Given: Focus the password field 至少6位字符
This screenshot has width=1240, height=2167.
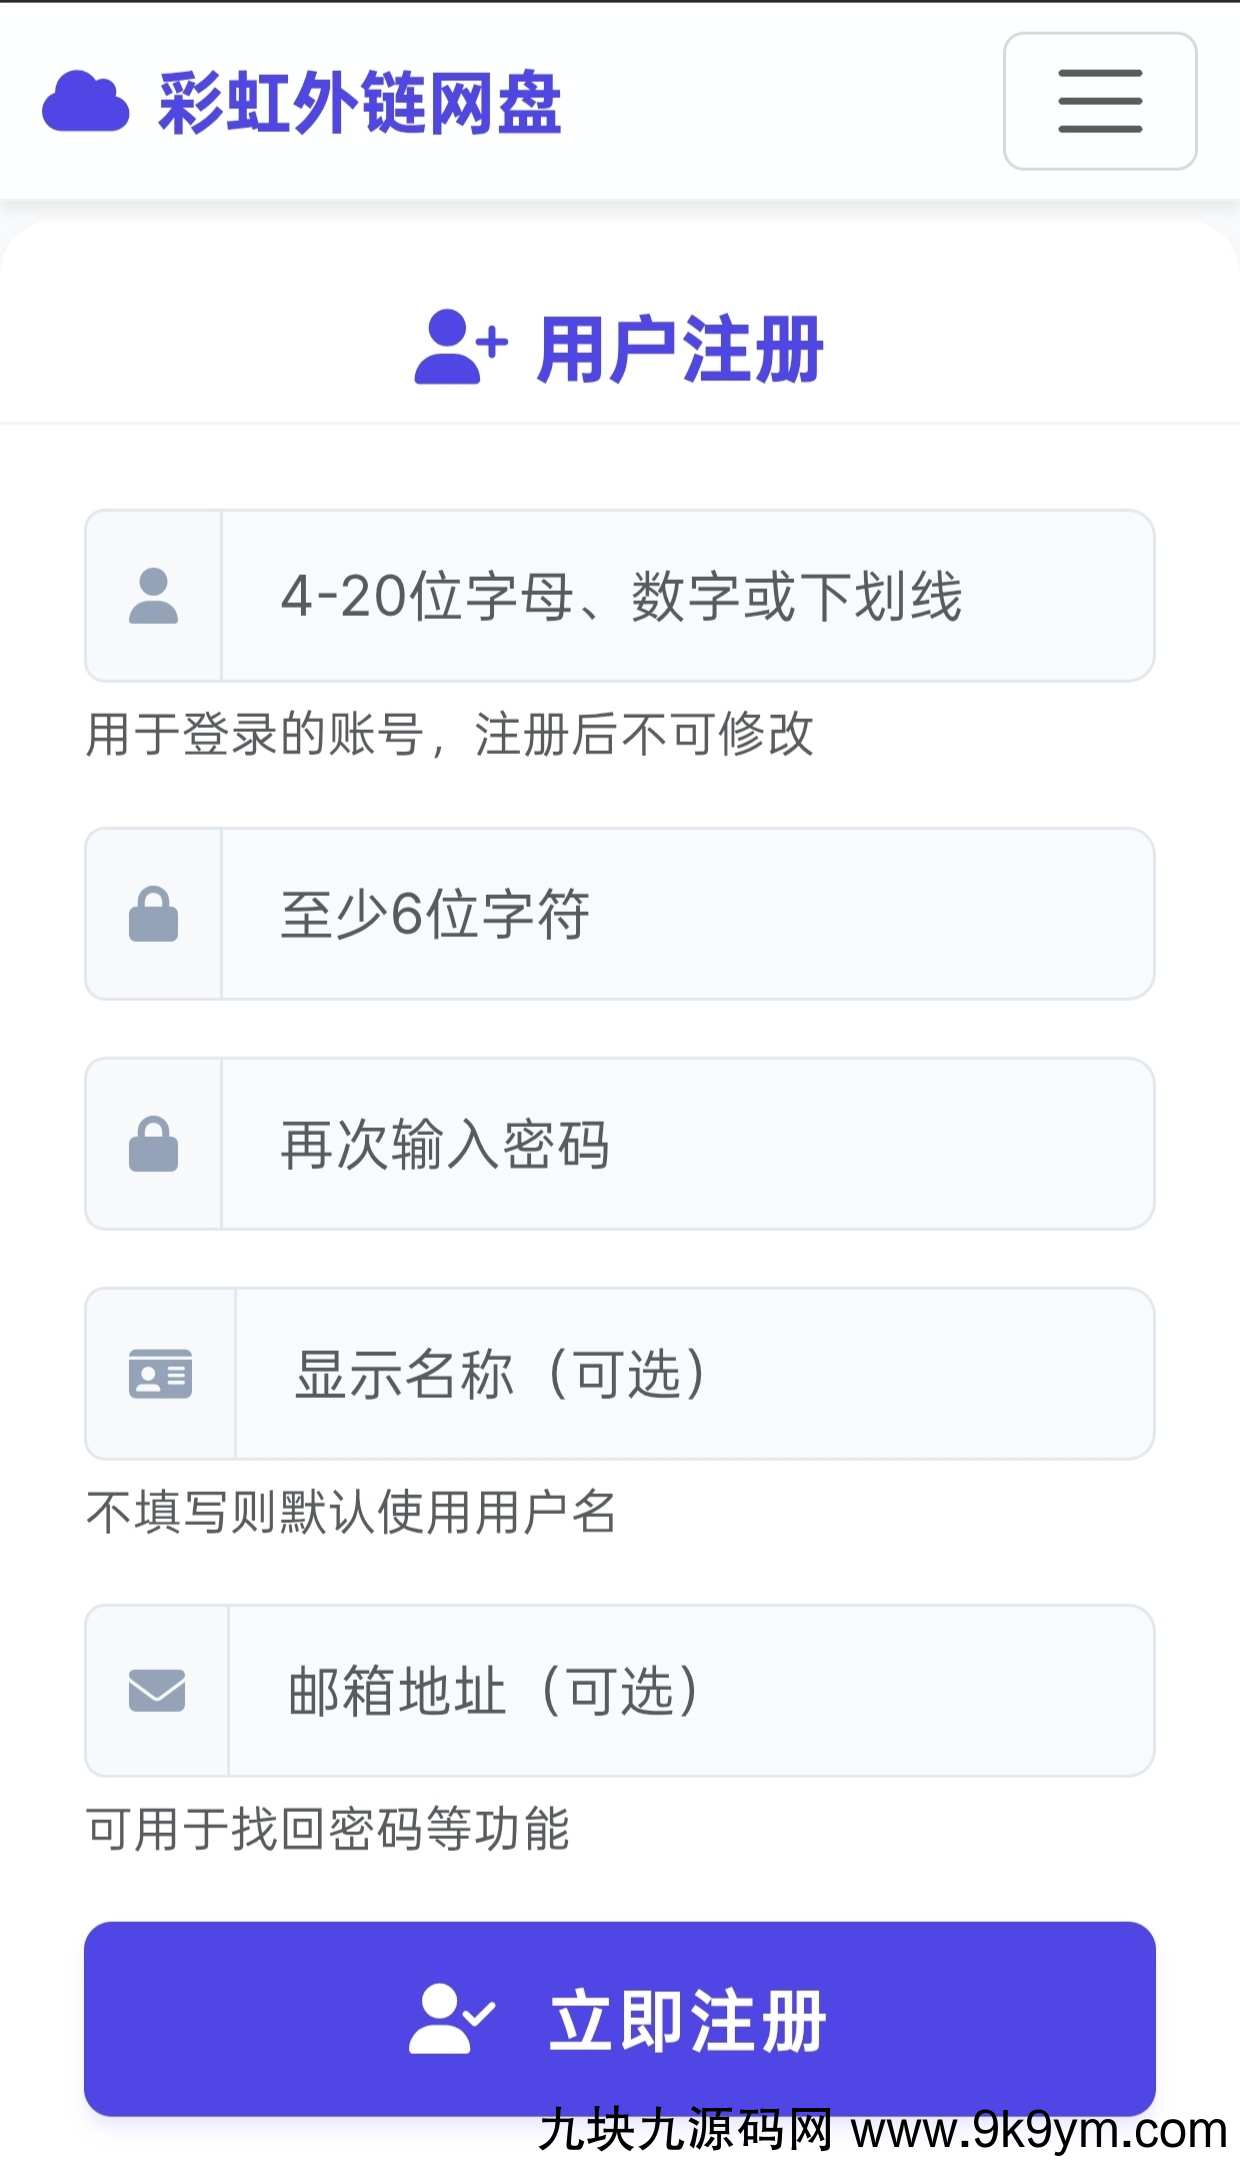Looking at the screenshot, I should click(x=687, y=914).
